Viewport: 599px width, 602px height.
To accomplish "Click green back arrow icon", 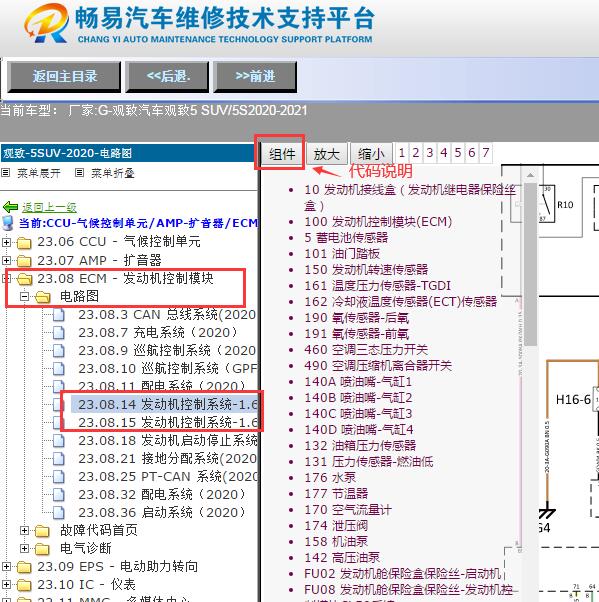I will (10, 207).
